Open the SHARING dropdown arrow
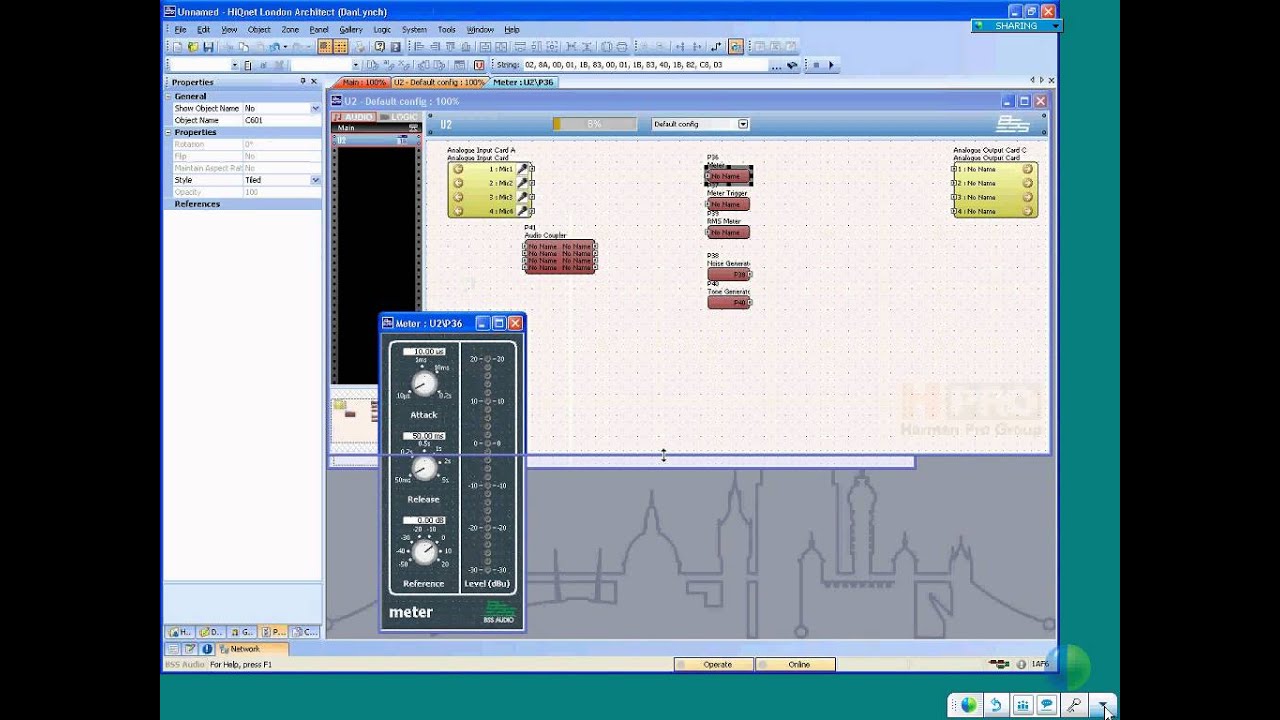The width and height of the screenshot is (1280, 720). [1054, 26]
